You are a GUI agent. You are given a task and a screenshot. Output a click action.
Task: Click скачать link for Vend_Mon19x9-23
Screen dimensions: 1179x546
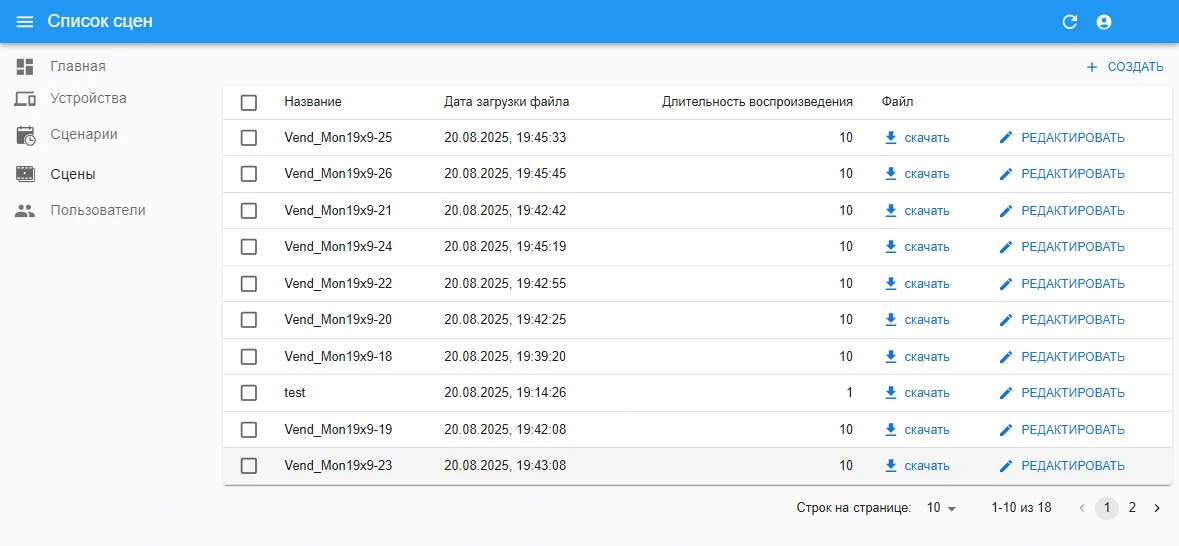point(926,466)
